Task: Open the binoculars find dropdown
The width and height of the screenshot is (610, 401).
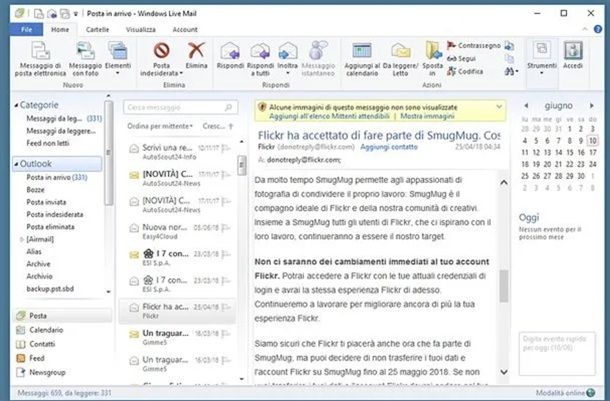Action: 512,72
